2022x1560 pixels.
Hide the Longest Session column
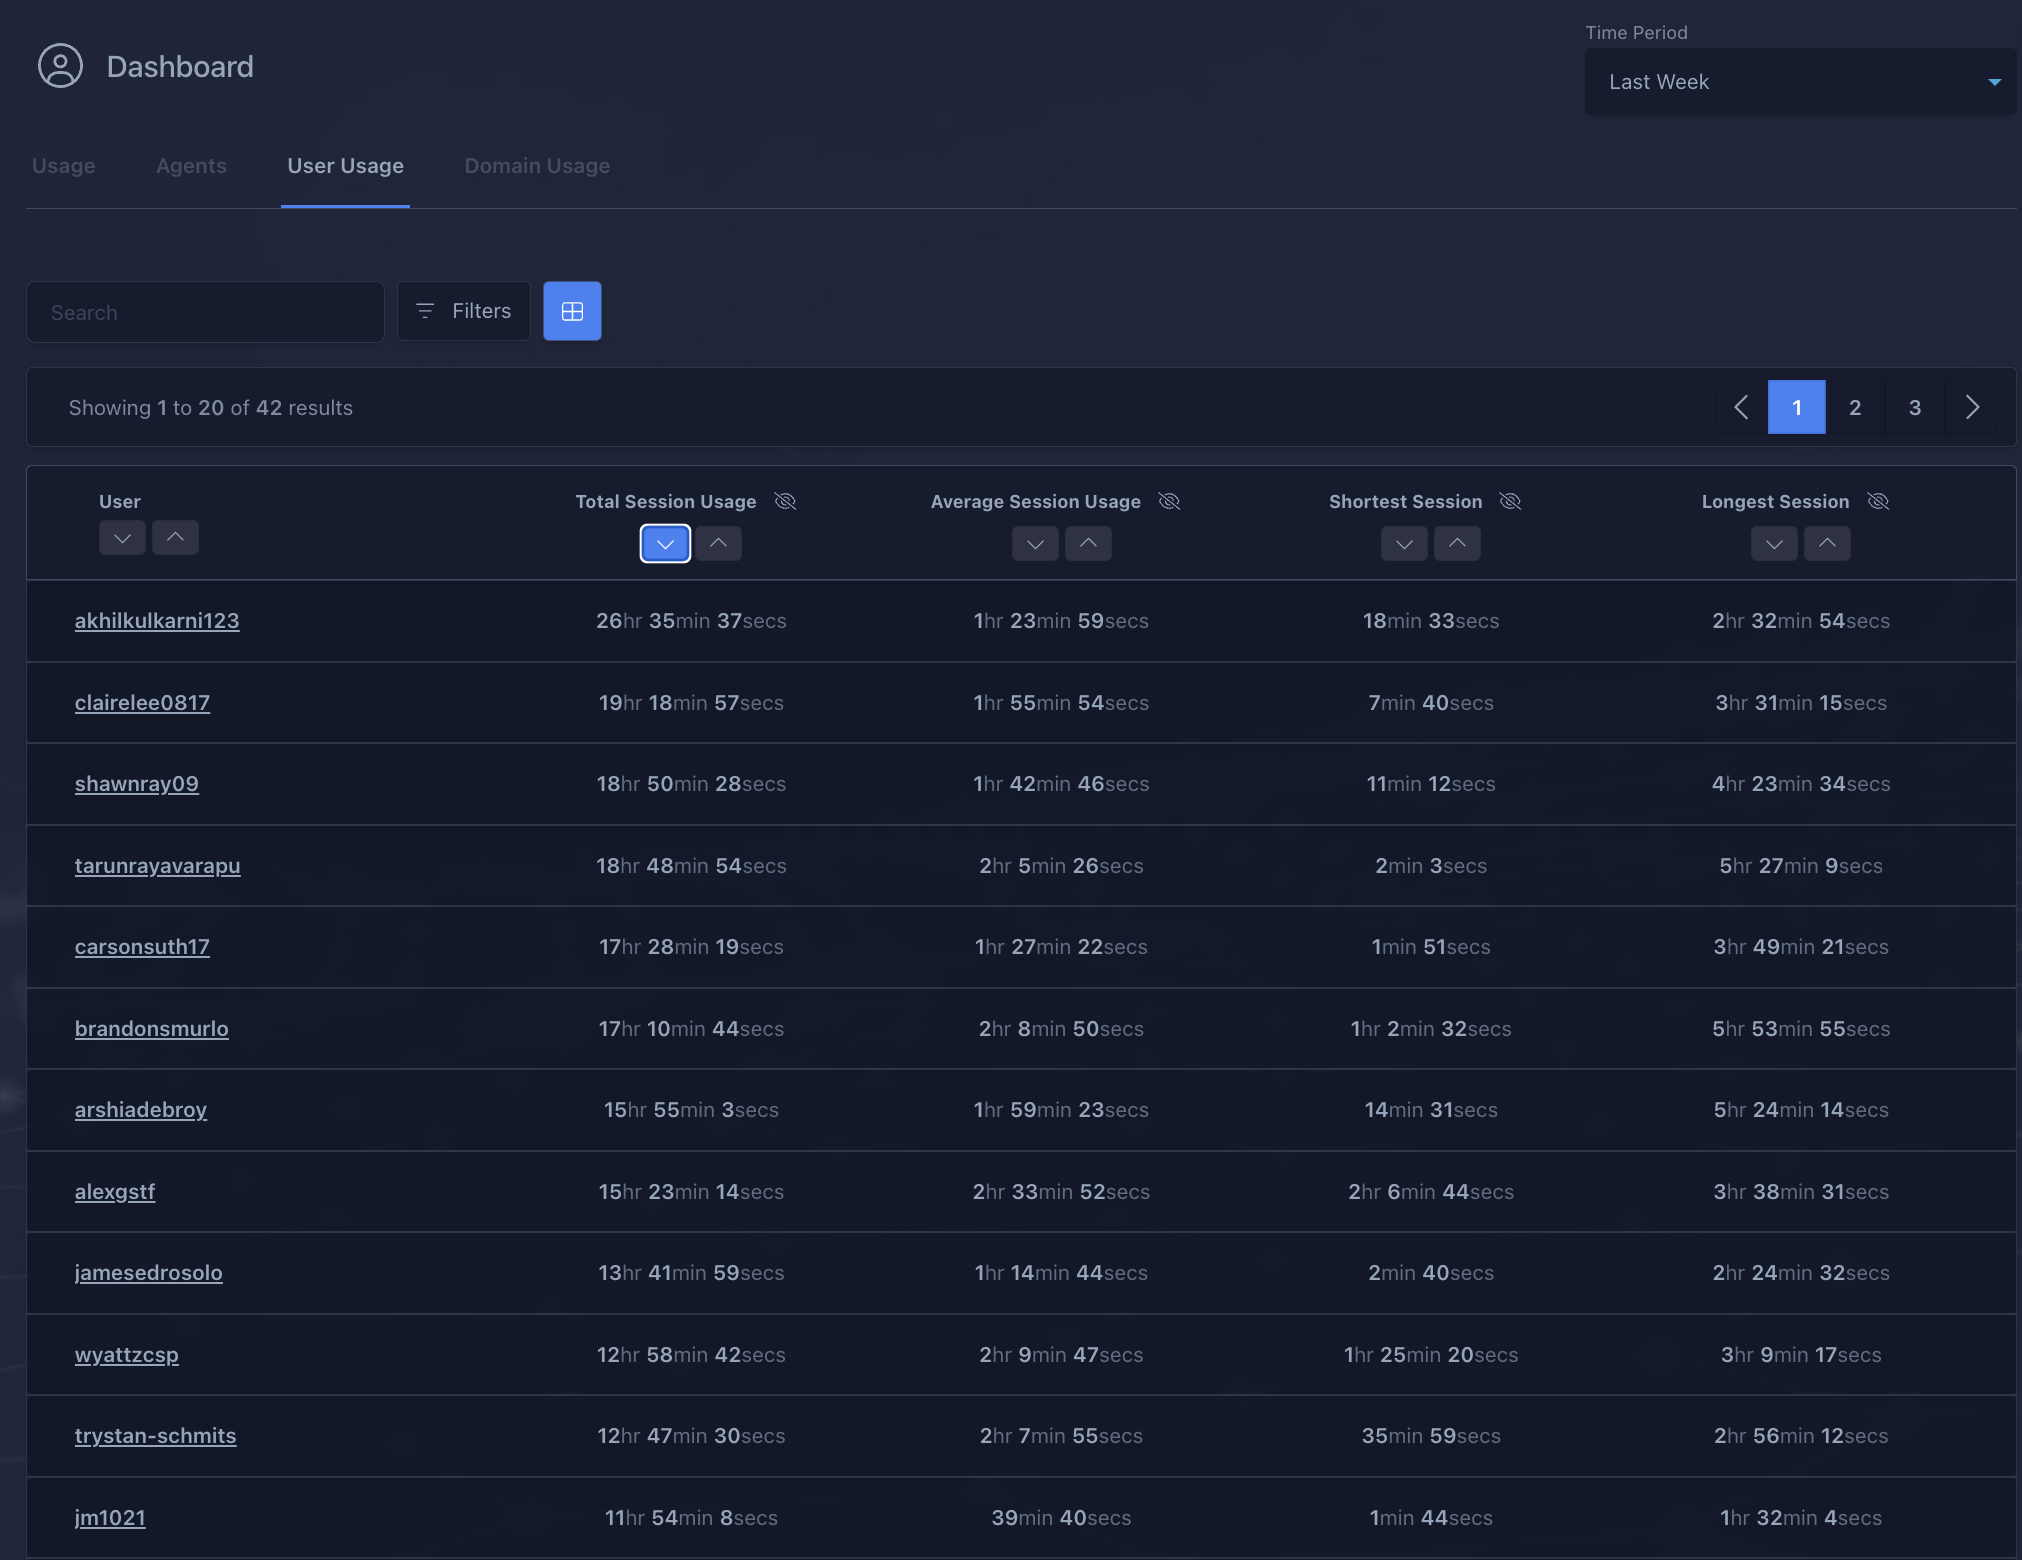click(x=1878, y=501)
